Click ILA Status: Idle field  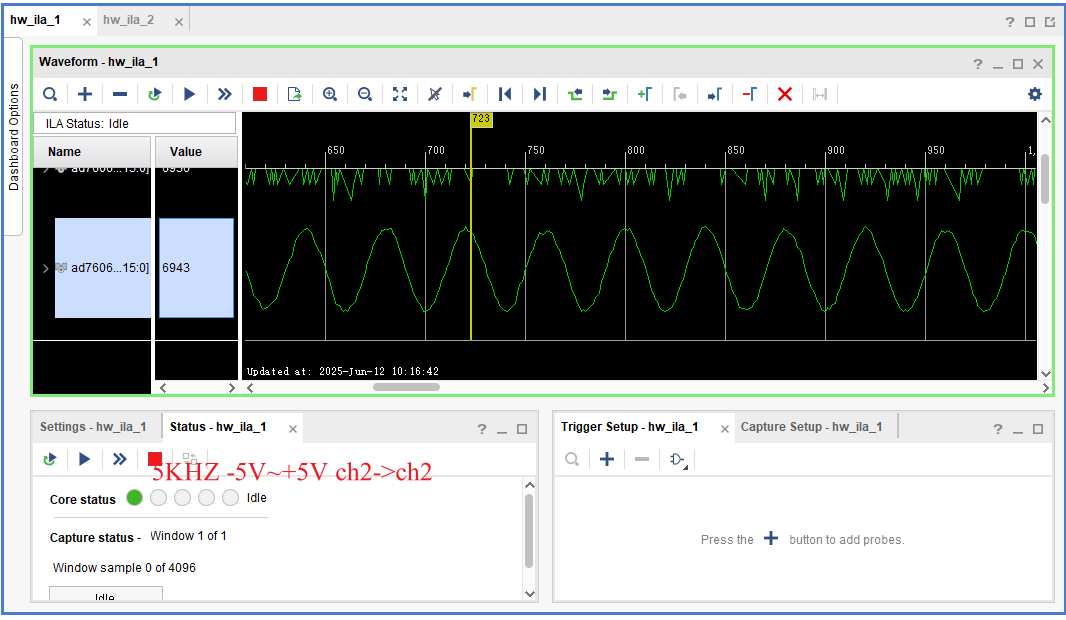tap(135, 123)
